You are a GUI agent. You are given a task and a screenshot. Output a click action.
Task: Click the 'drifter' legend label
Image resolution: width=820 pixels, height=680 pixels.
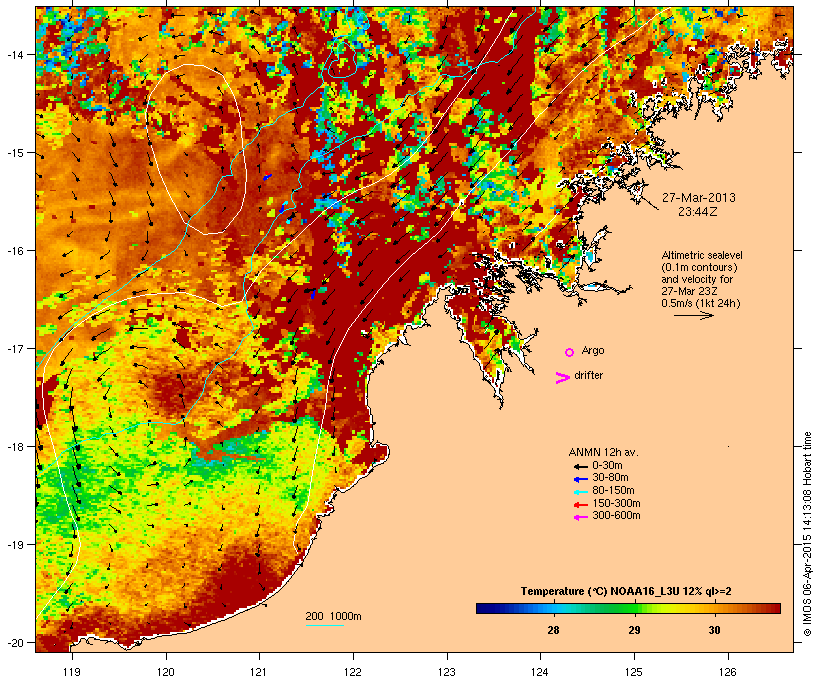[x=588, y=375]
